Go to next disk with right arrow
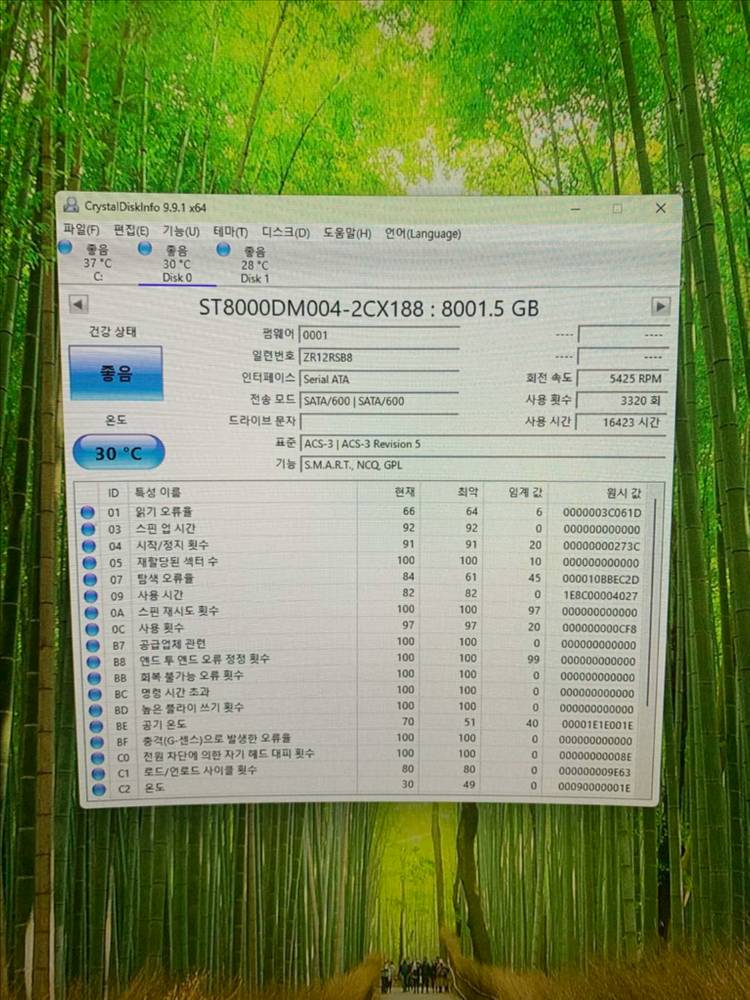The height and width of the screenshot is (1000, 750). pos(660,306)
